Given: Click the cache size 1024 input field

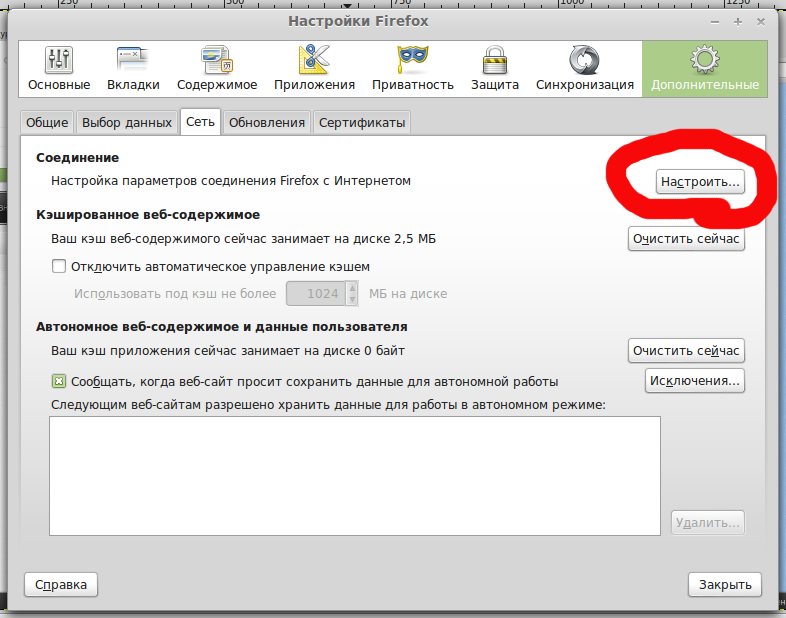Looking at the screenshot, I should pyautogui.click(x=316, y=294).
